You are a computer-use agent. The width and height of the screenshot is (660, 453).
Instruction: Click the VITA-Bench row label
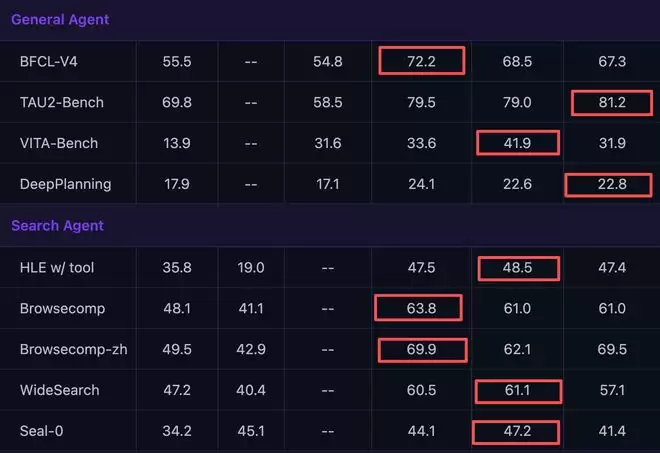pos(59,143)
